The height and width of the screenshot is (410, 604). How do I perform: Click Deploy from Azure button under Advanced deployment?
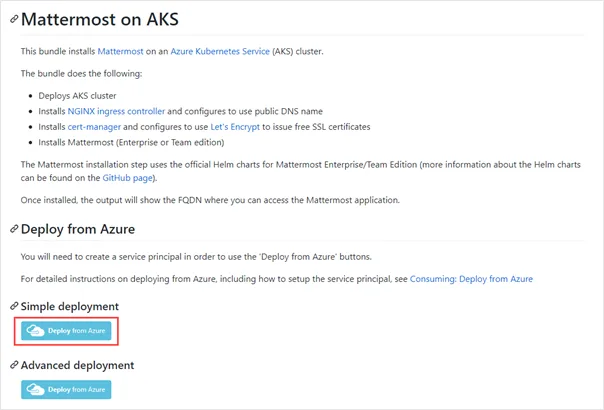click(x=66, y=390)
